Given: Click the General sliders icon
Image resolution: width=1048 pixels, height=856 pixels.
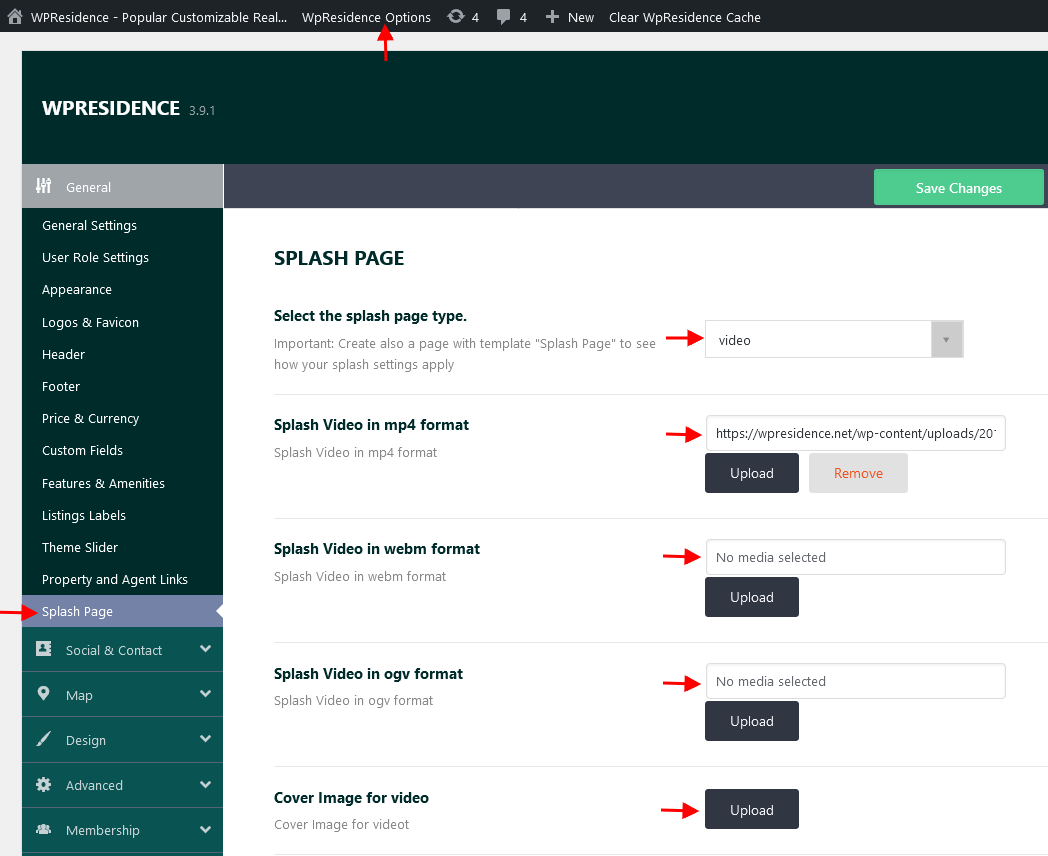Looking at the screenshot, I should 43,186.
